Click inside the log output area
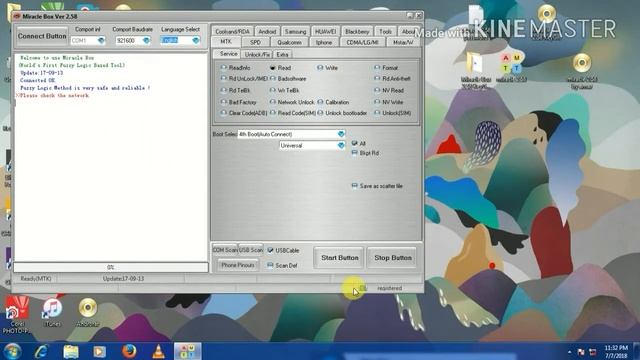 click(111, 157)
